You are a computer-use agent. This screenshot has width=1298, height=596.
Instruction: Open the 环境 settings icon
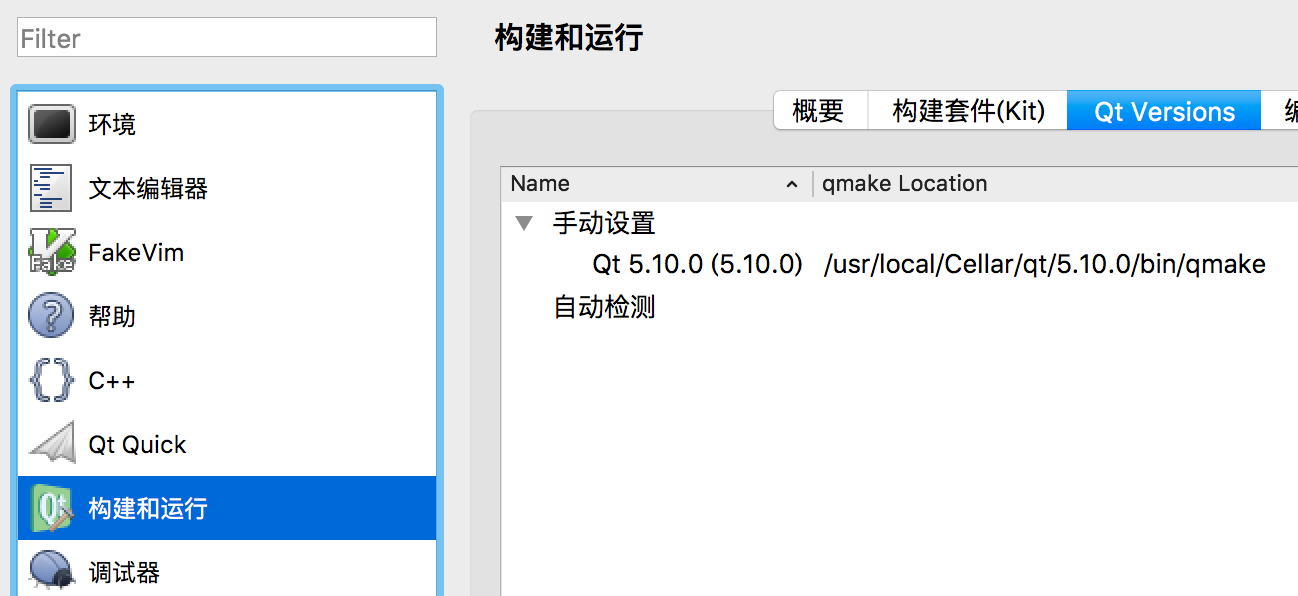52,125
